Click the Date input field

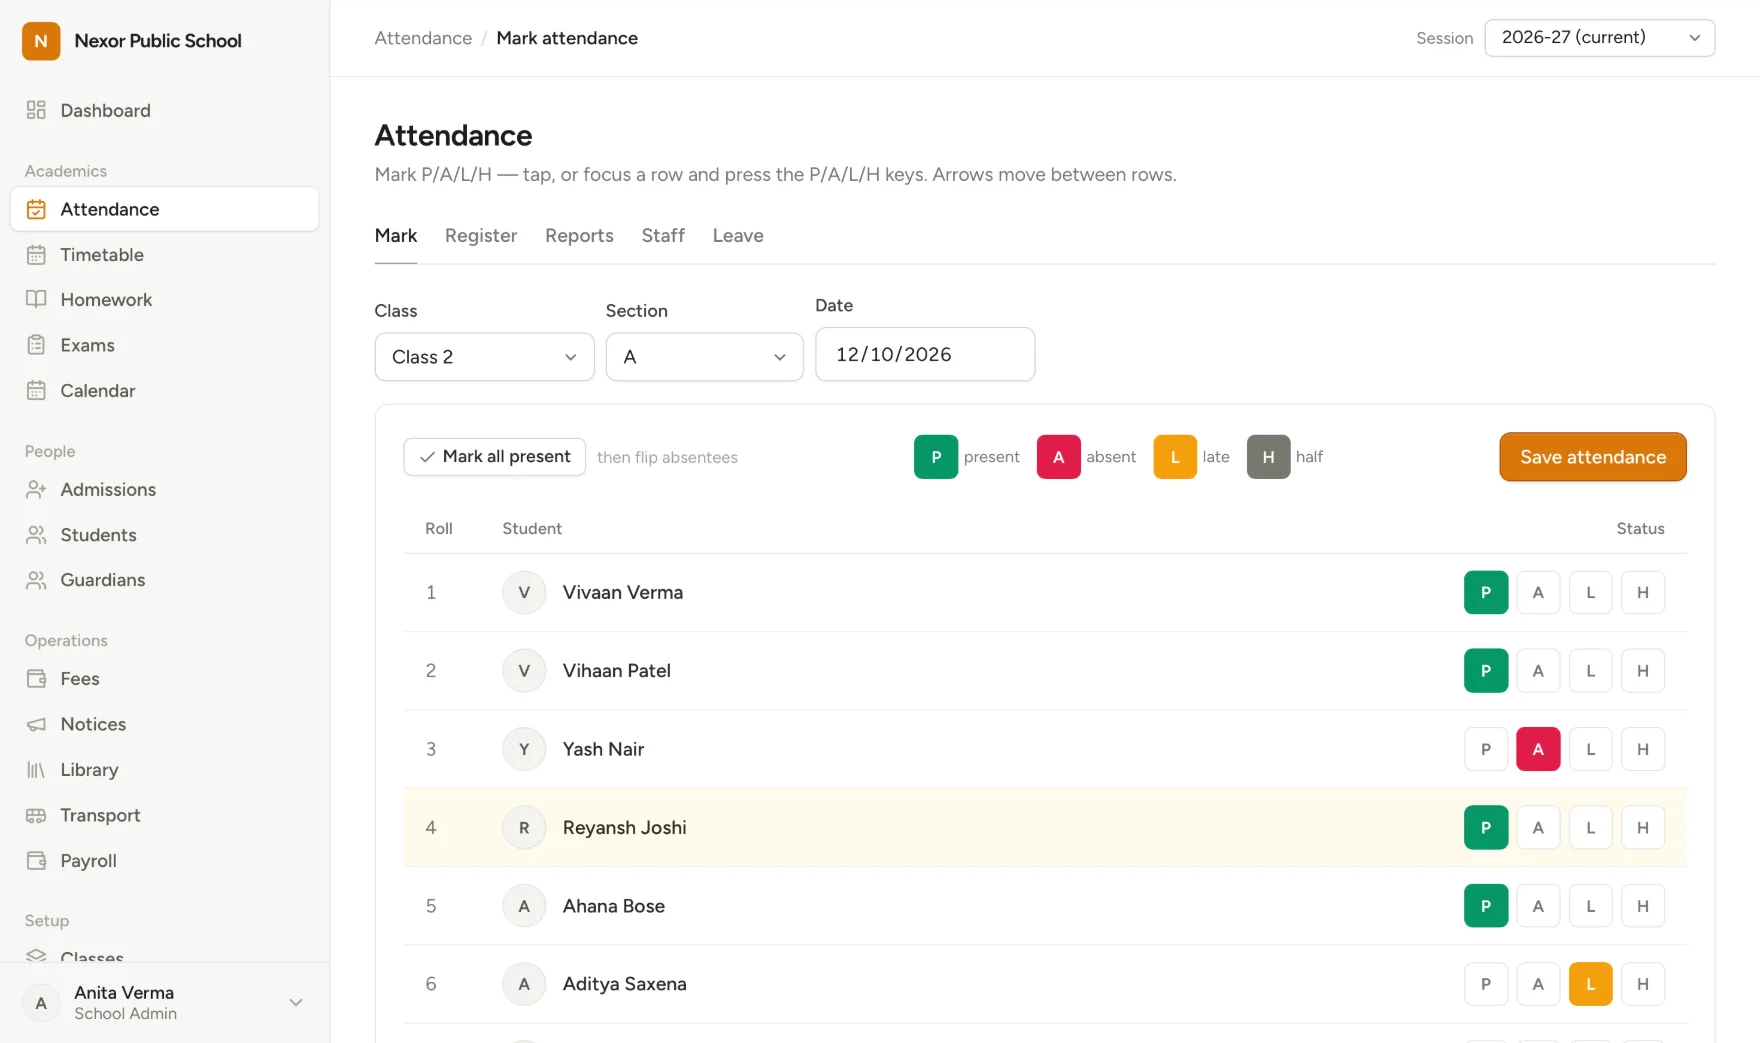(925, 354)
